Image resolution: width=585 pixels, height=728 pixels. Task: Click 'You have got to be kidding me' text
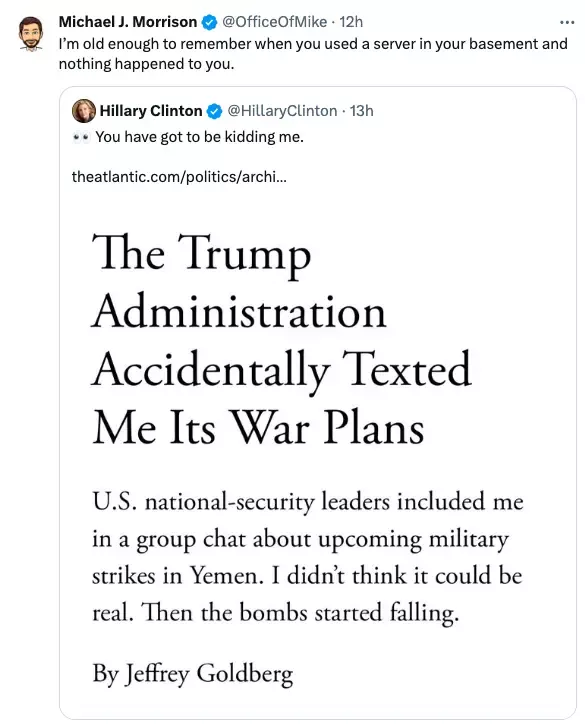point(200,137)
